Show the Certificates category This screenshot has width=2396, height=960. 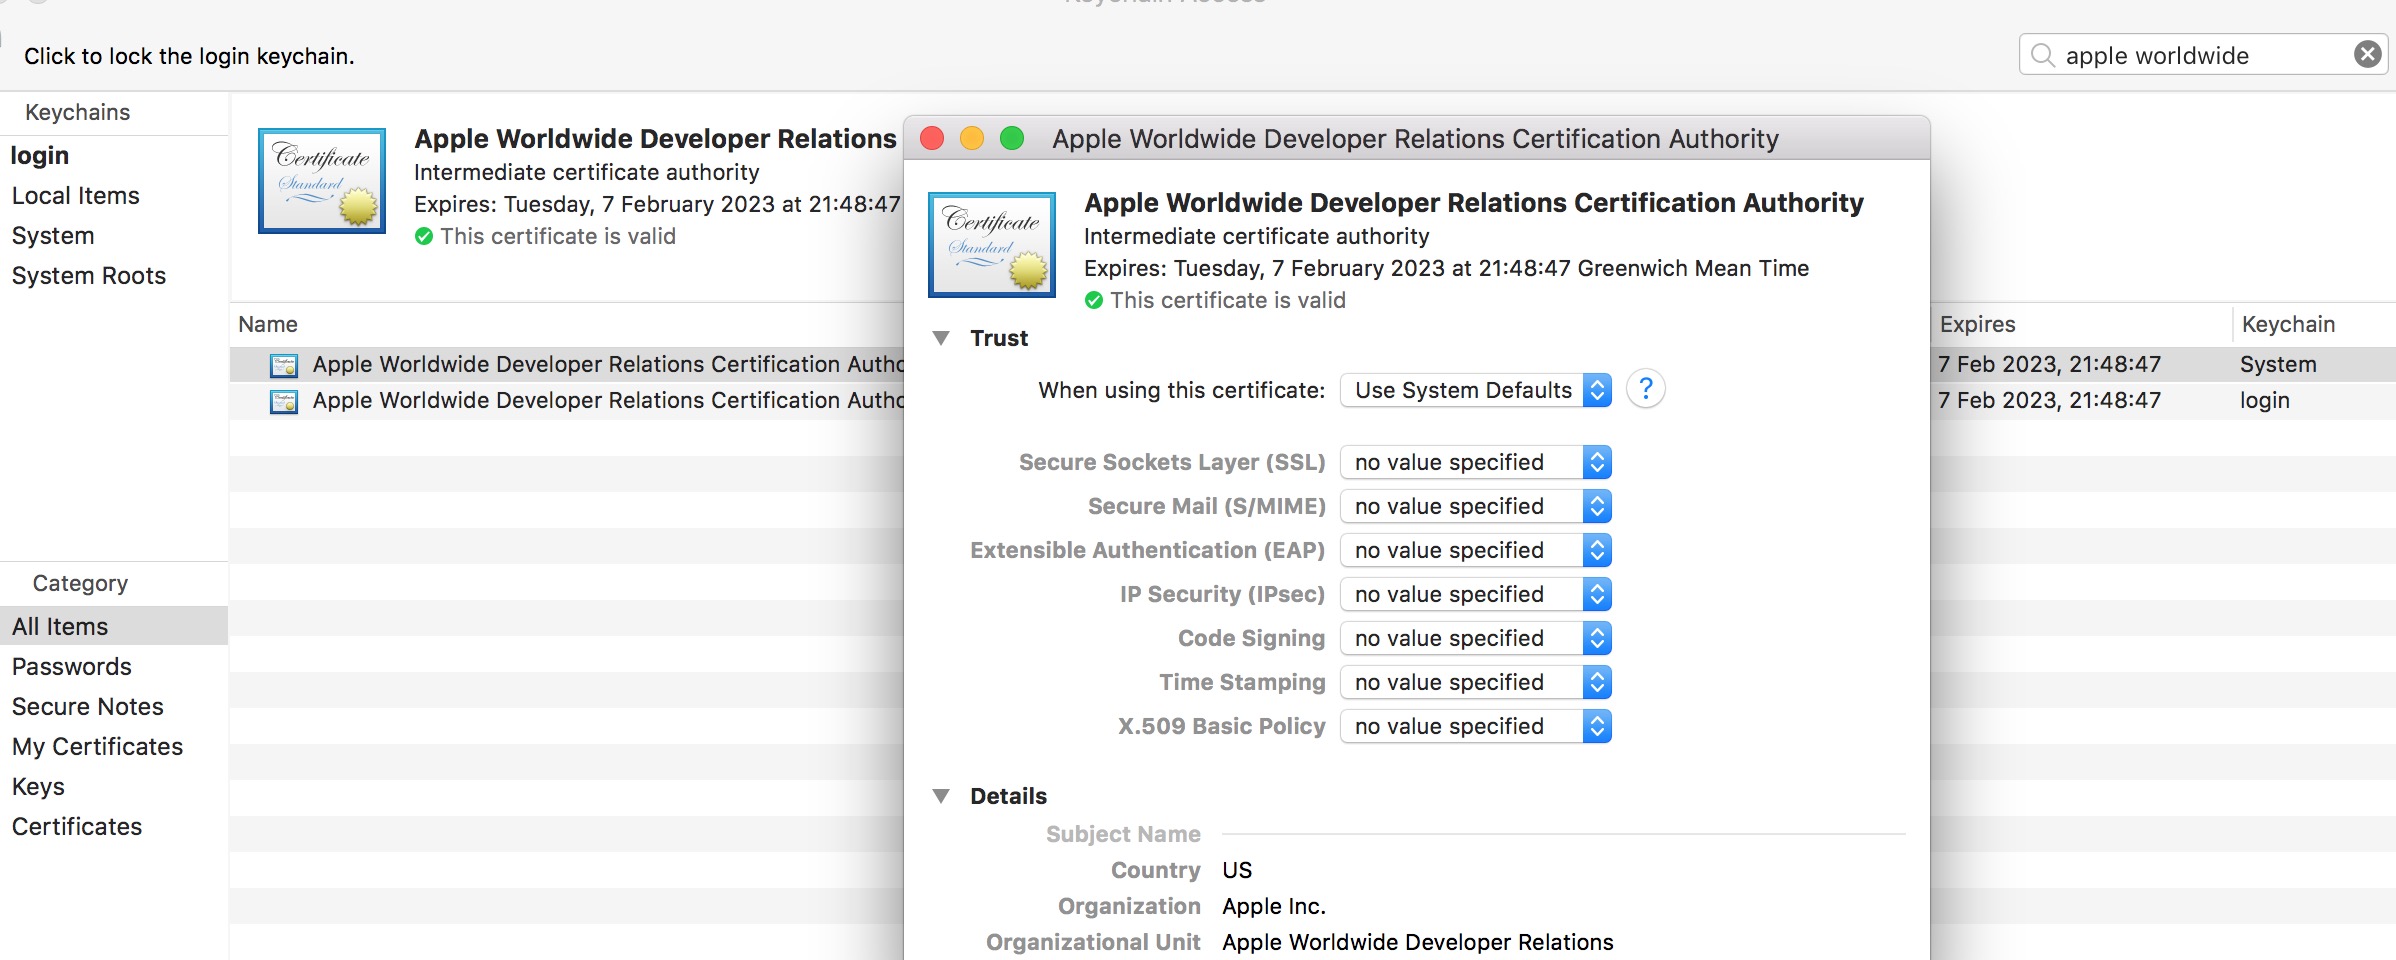point(77,827)
